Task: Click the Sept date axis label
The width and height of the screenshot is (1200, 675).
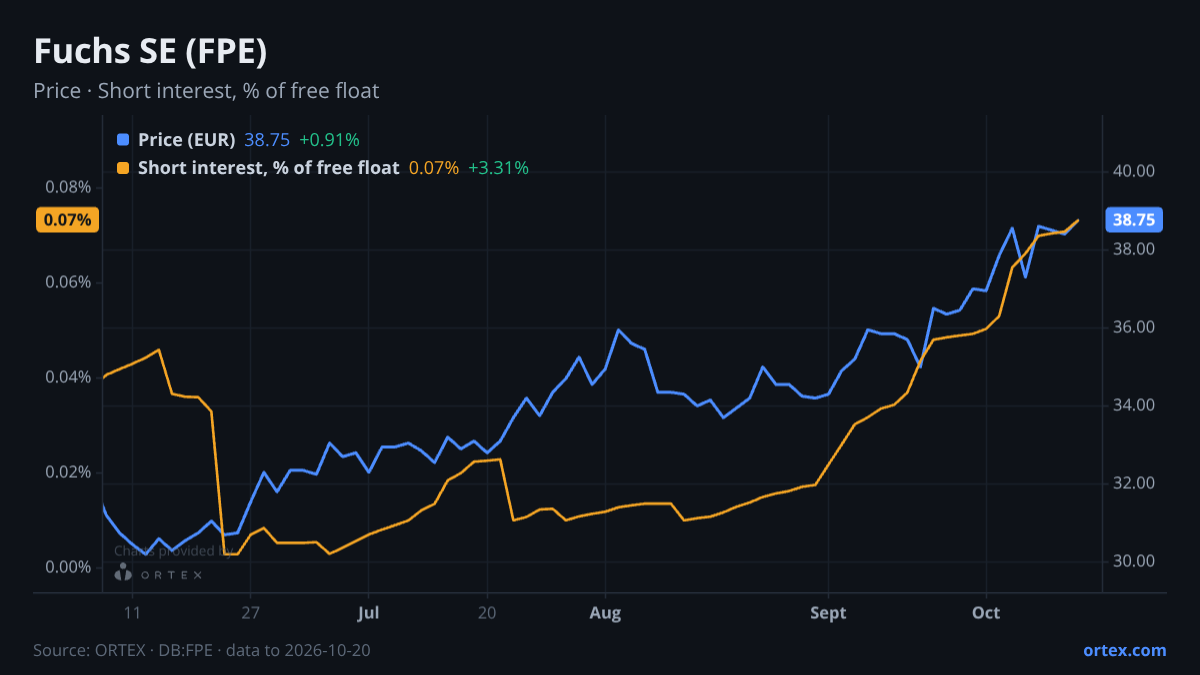Action: point(828,613)
